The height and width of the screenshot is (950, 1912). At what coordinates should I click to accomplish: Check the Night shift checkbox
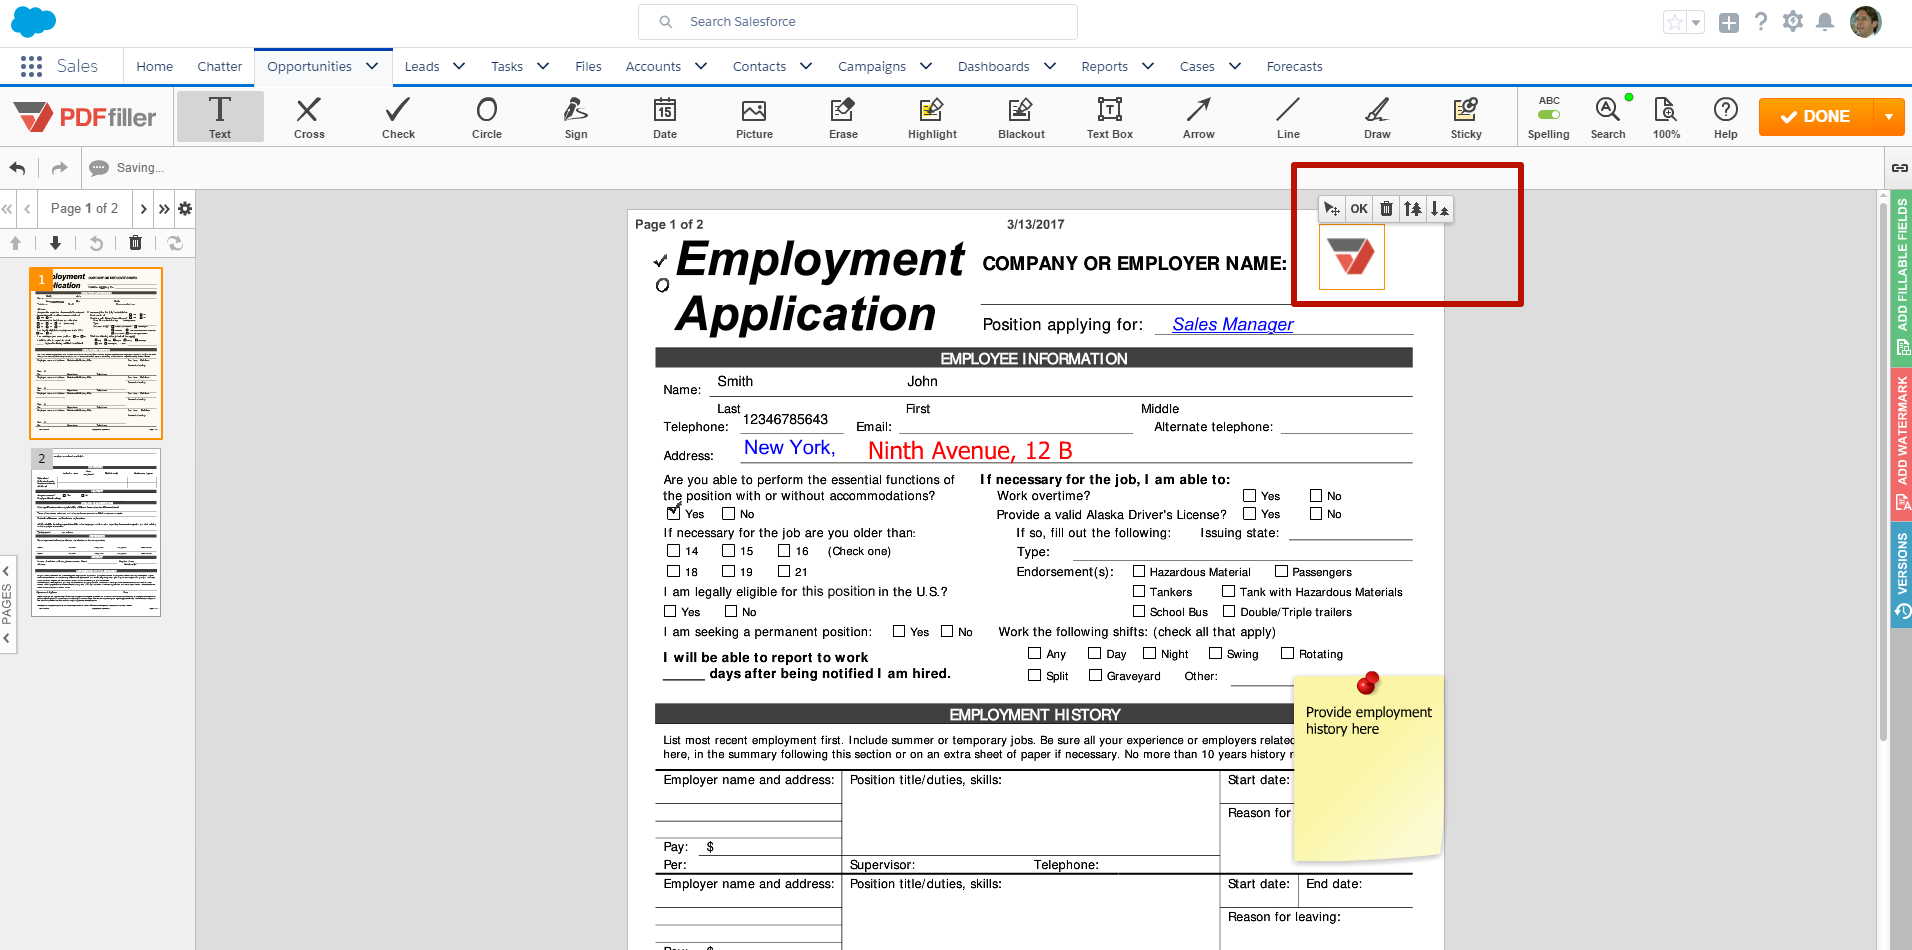[x=1149, y=653]
